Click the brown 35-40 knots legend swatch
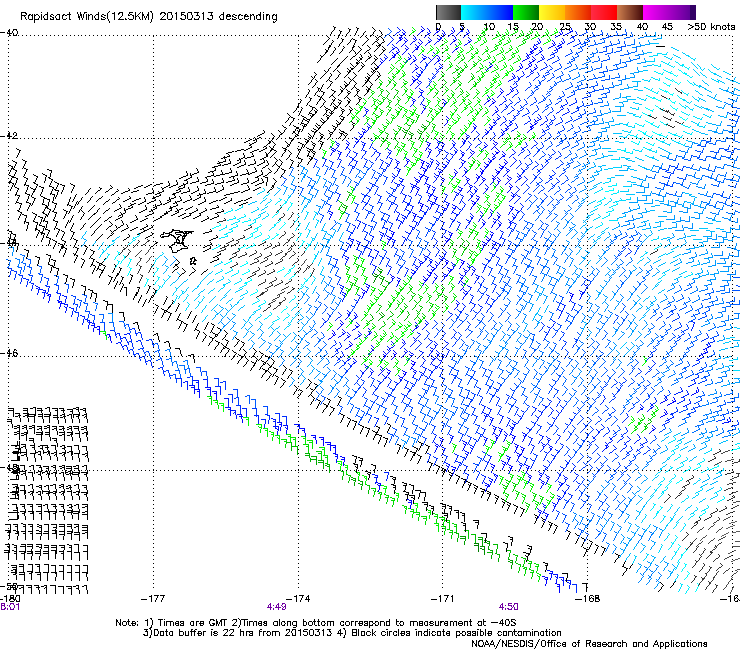The width and height of the screenshot is (740, 650). [x=630, y=12]
